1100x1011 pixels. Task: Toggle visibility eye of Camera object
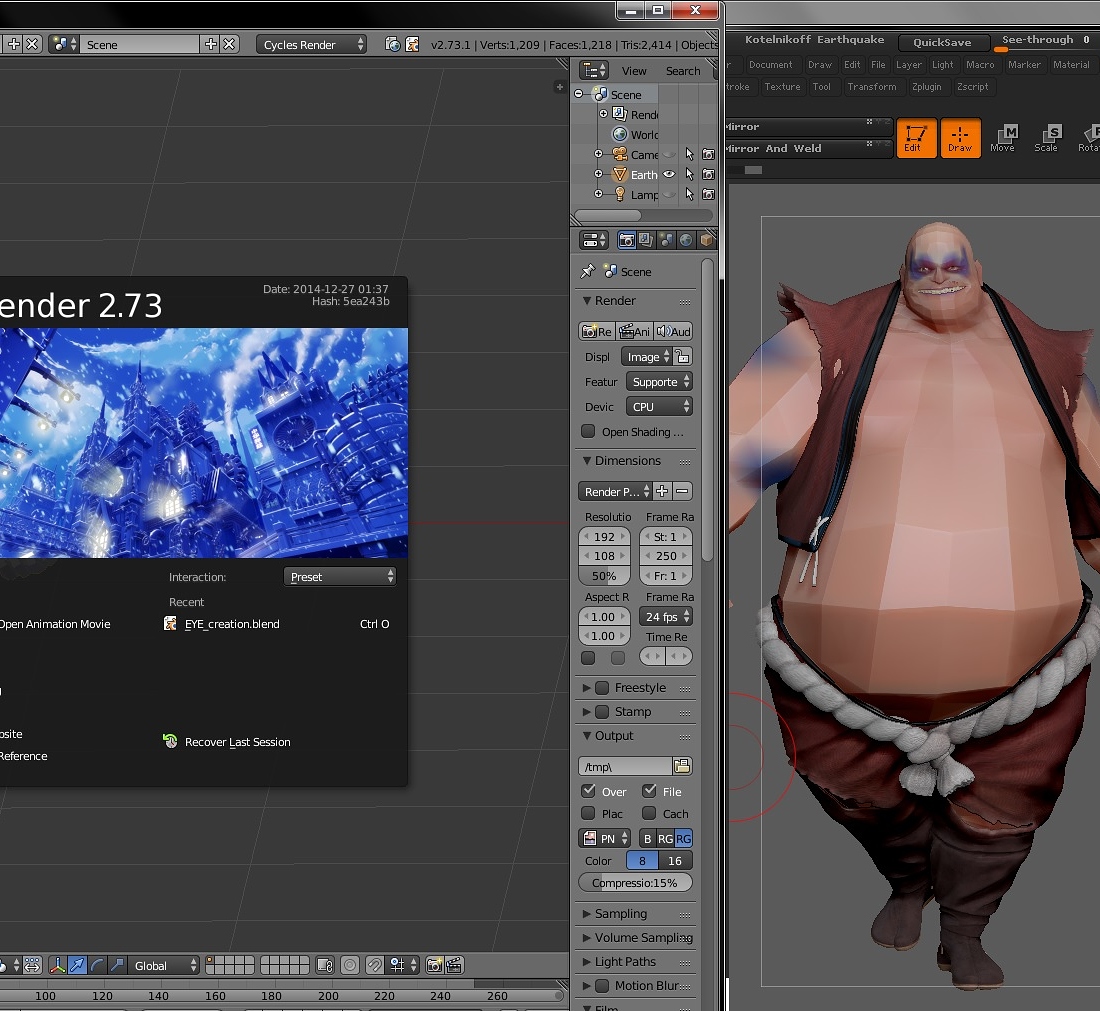pyautogui.click(x=669, y=154)
